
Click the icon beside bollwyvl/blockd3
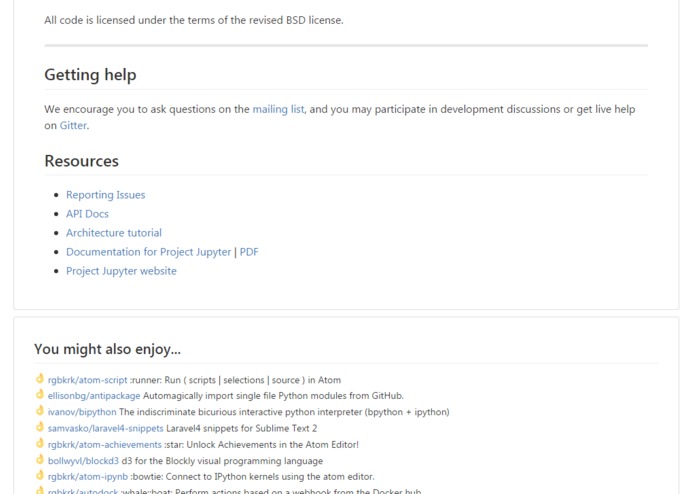click(x=40, y=460)
